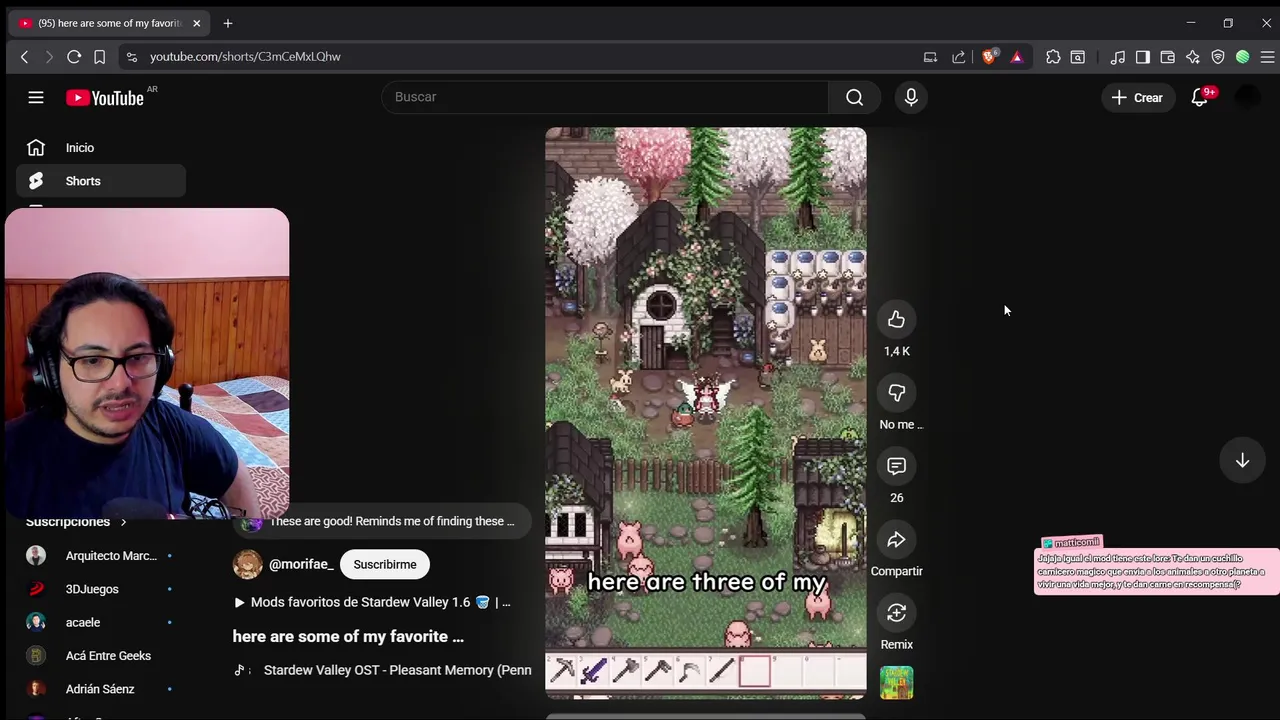Open the notifications bell
The height and width of the screenshot is (720, 1280).
(x=1200, y=97)
